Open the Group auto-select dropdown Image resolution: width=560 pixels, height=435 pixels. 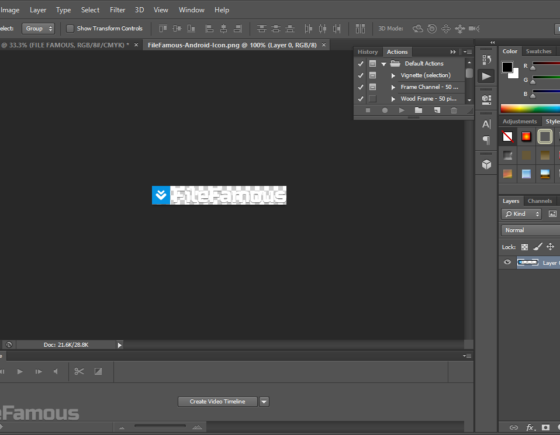point(38,28)
